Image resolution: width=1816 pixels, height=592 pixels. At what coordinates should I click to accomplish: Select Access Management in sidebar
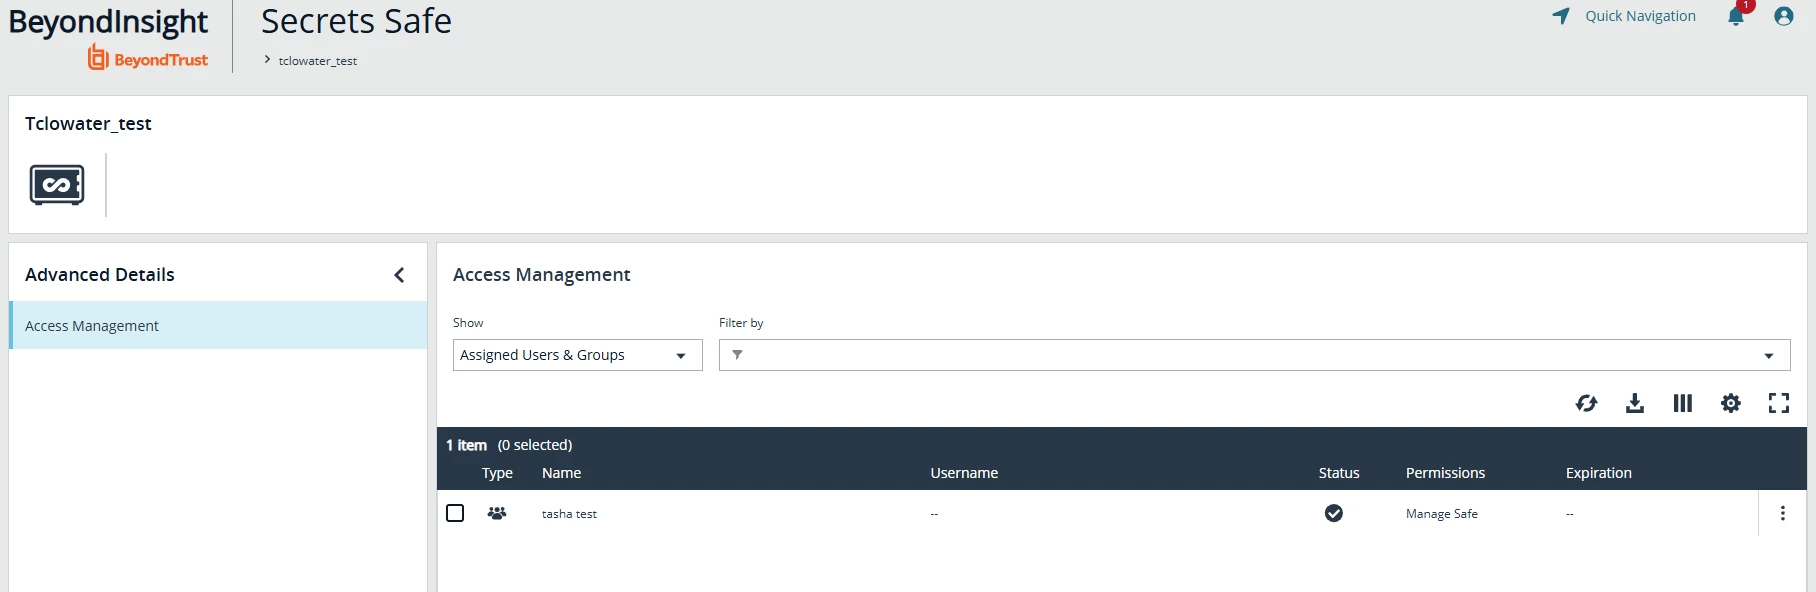[x=218, y=326]
